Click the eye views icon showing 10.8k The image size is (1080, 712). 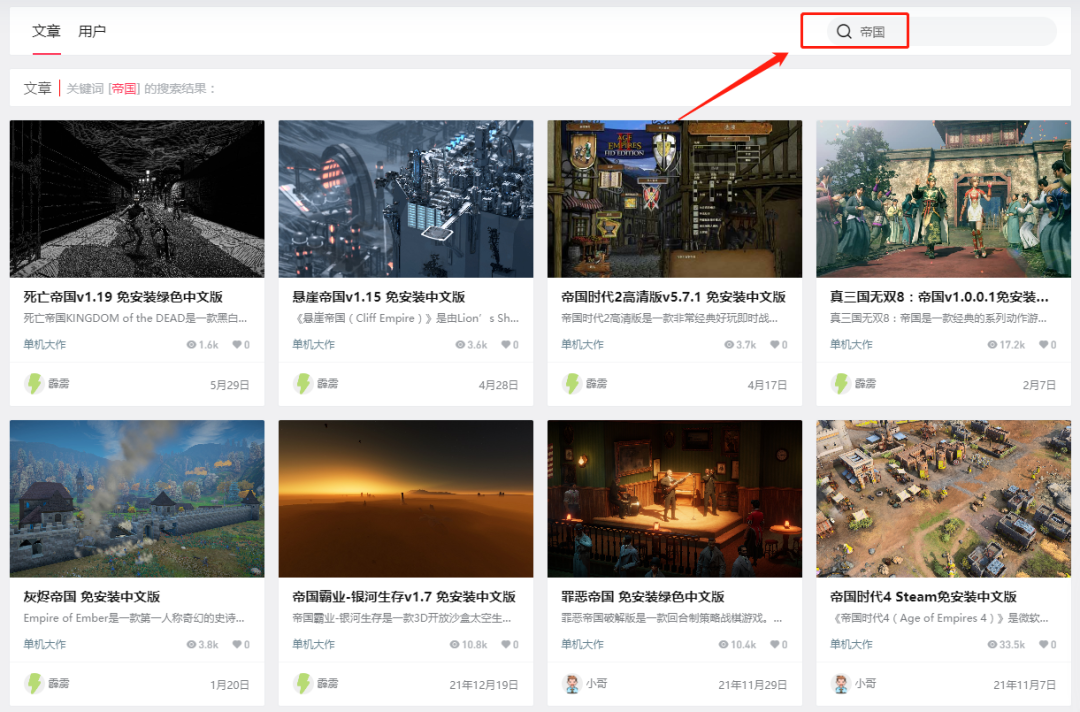point(455,645)
